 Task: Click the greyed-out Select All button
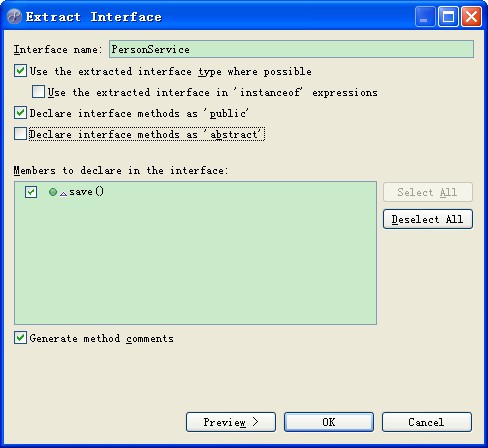428,192
